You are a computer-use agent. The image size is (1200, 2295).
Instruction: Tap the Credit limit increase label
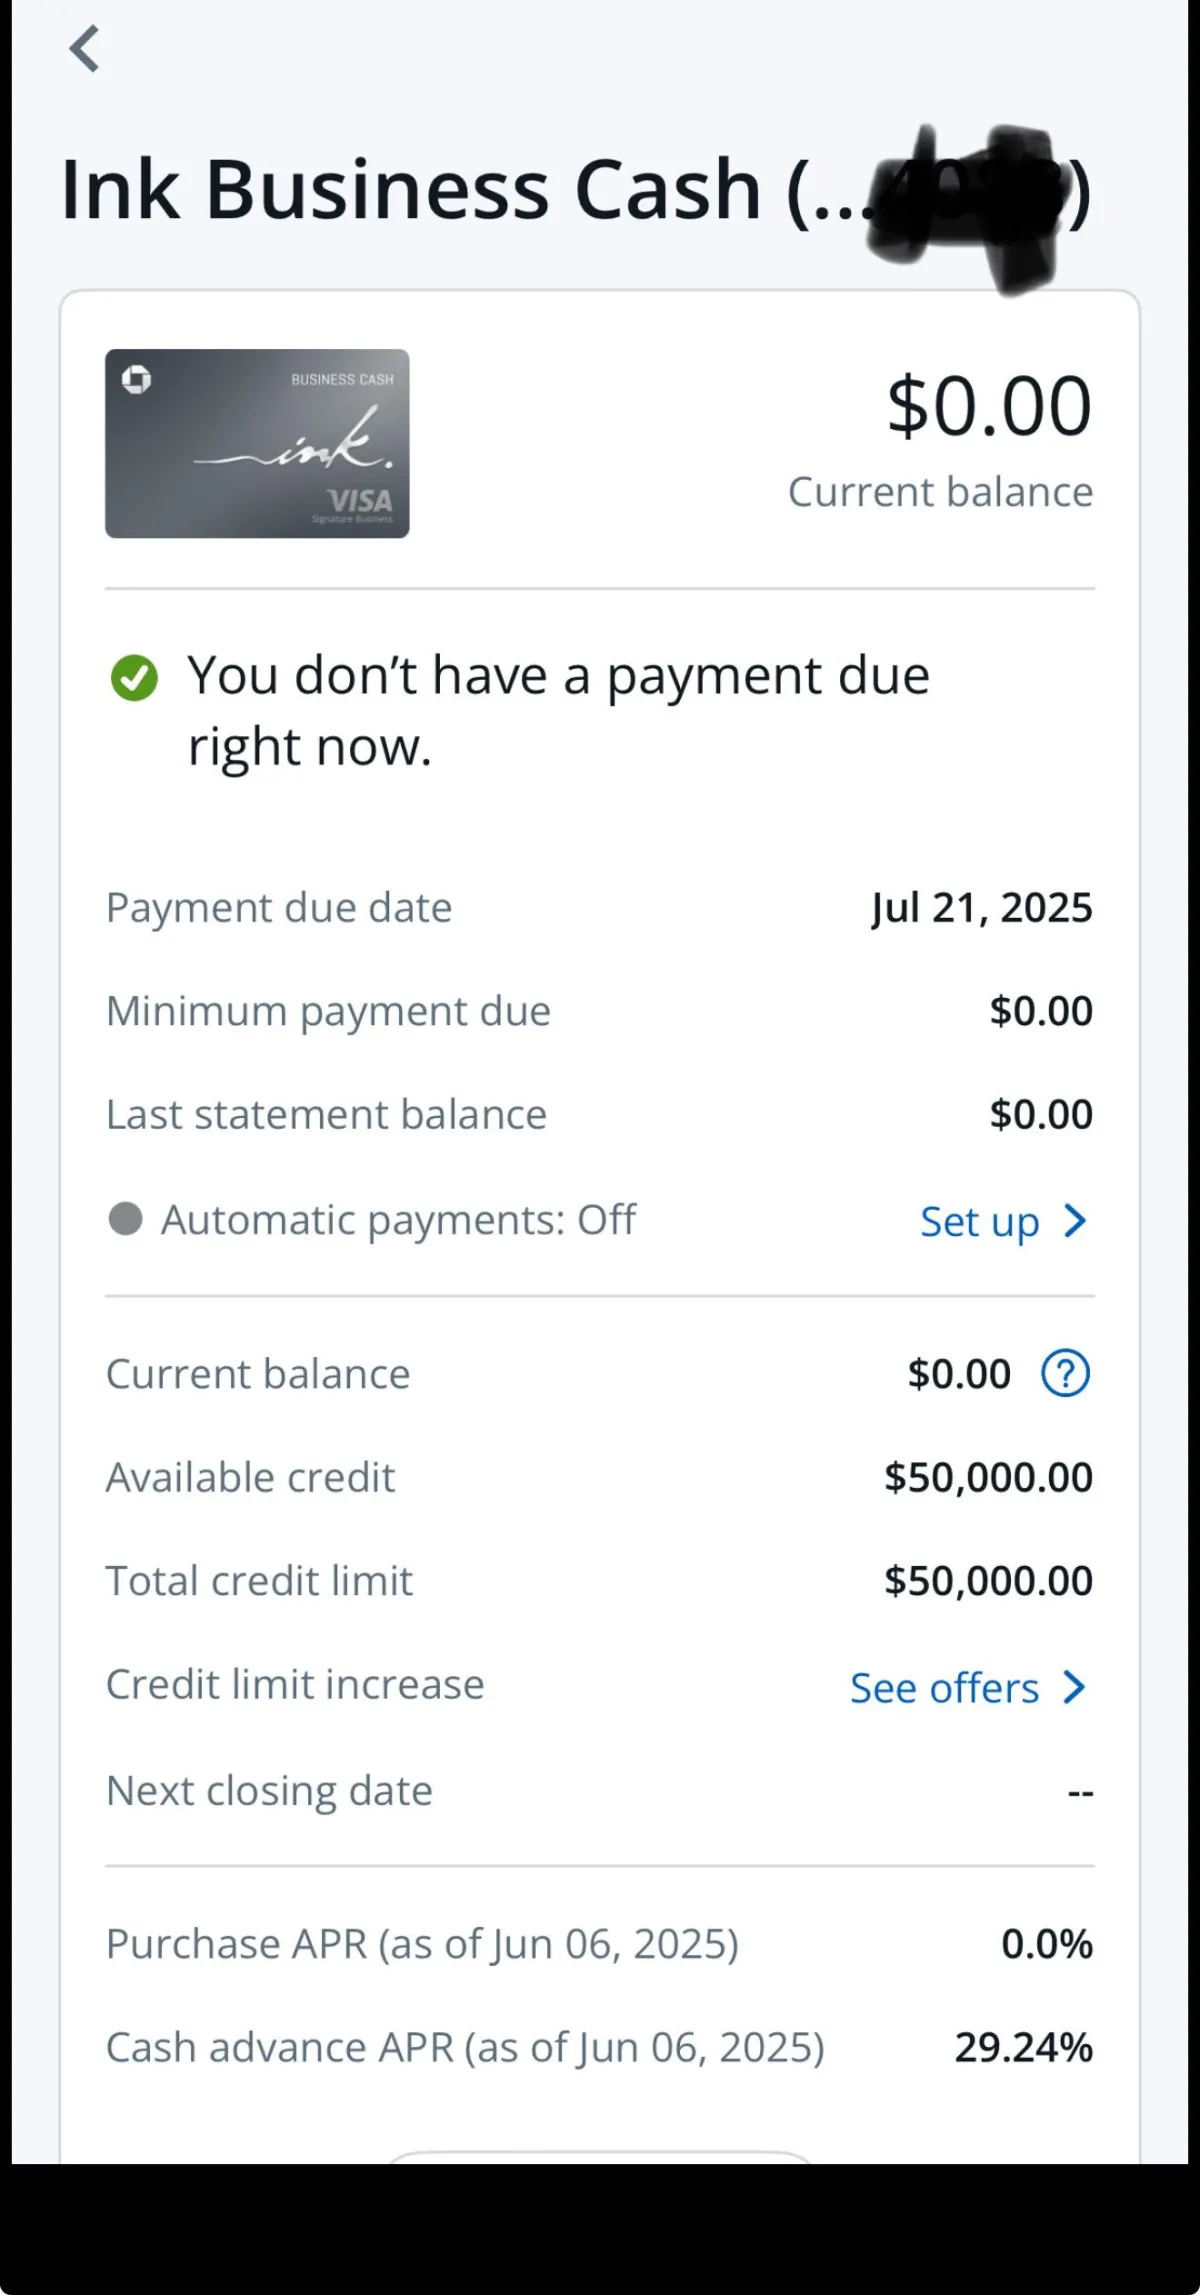(x=295, y=1685)
